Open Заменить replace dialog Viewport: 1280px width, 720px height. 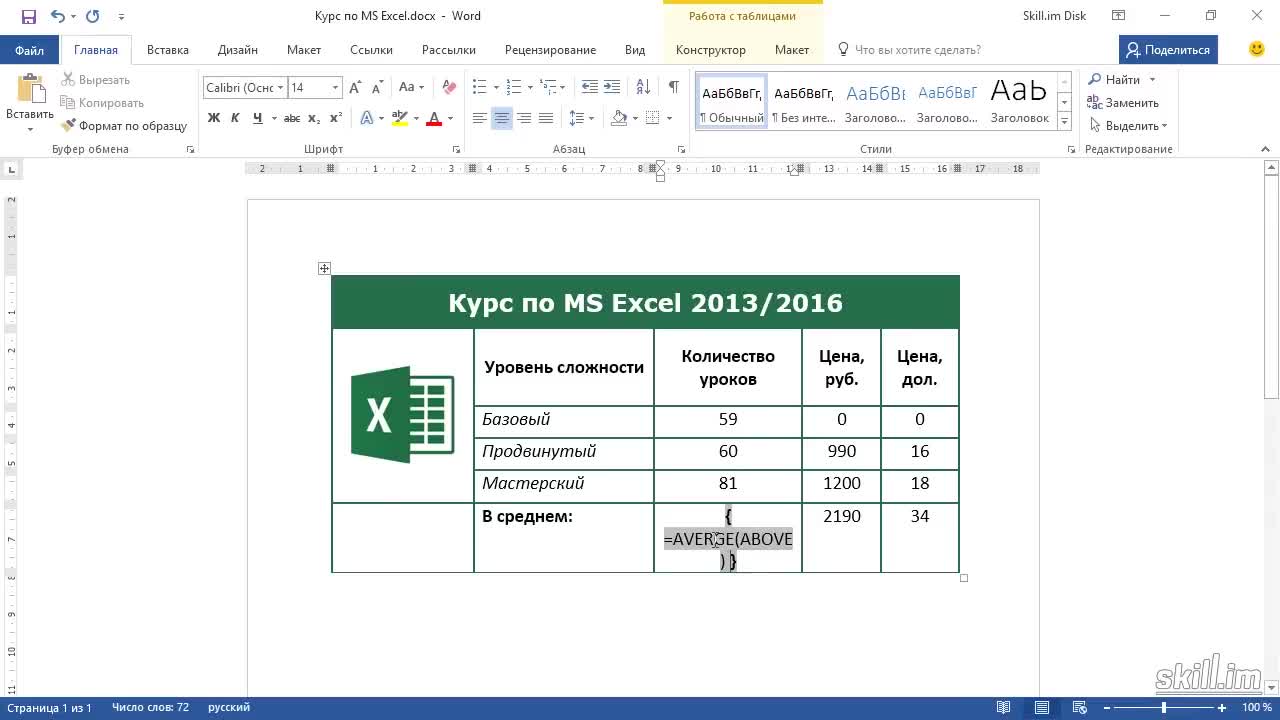[x=1124, y=103]
